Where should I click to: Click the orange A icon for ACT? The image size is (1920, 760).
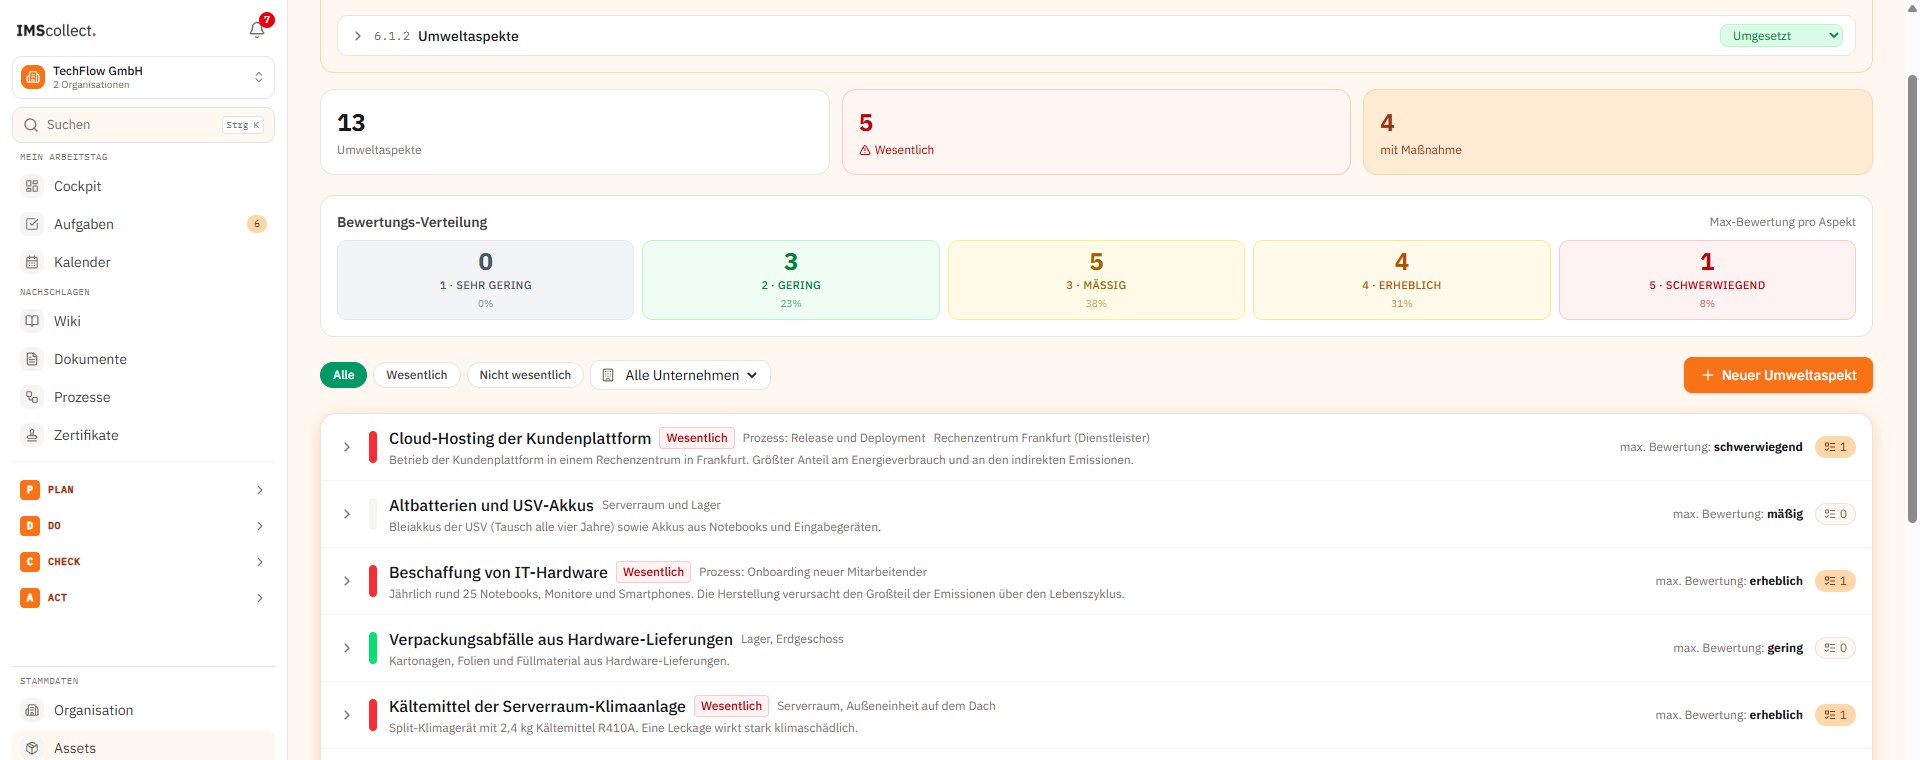[x=30, y=598]
